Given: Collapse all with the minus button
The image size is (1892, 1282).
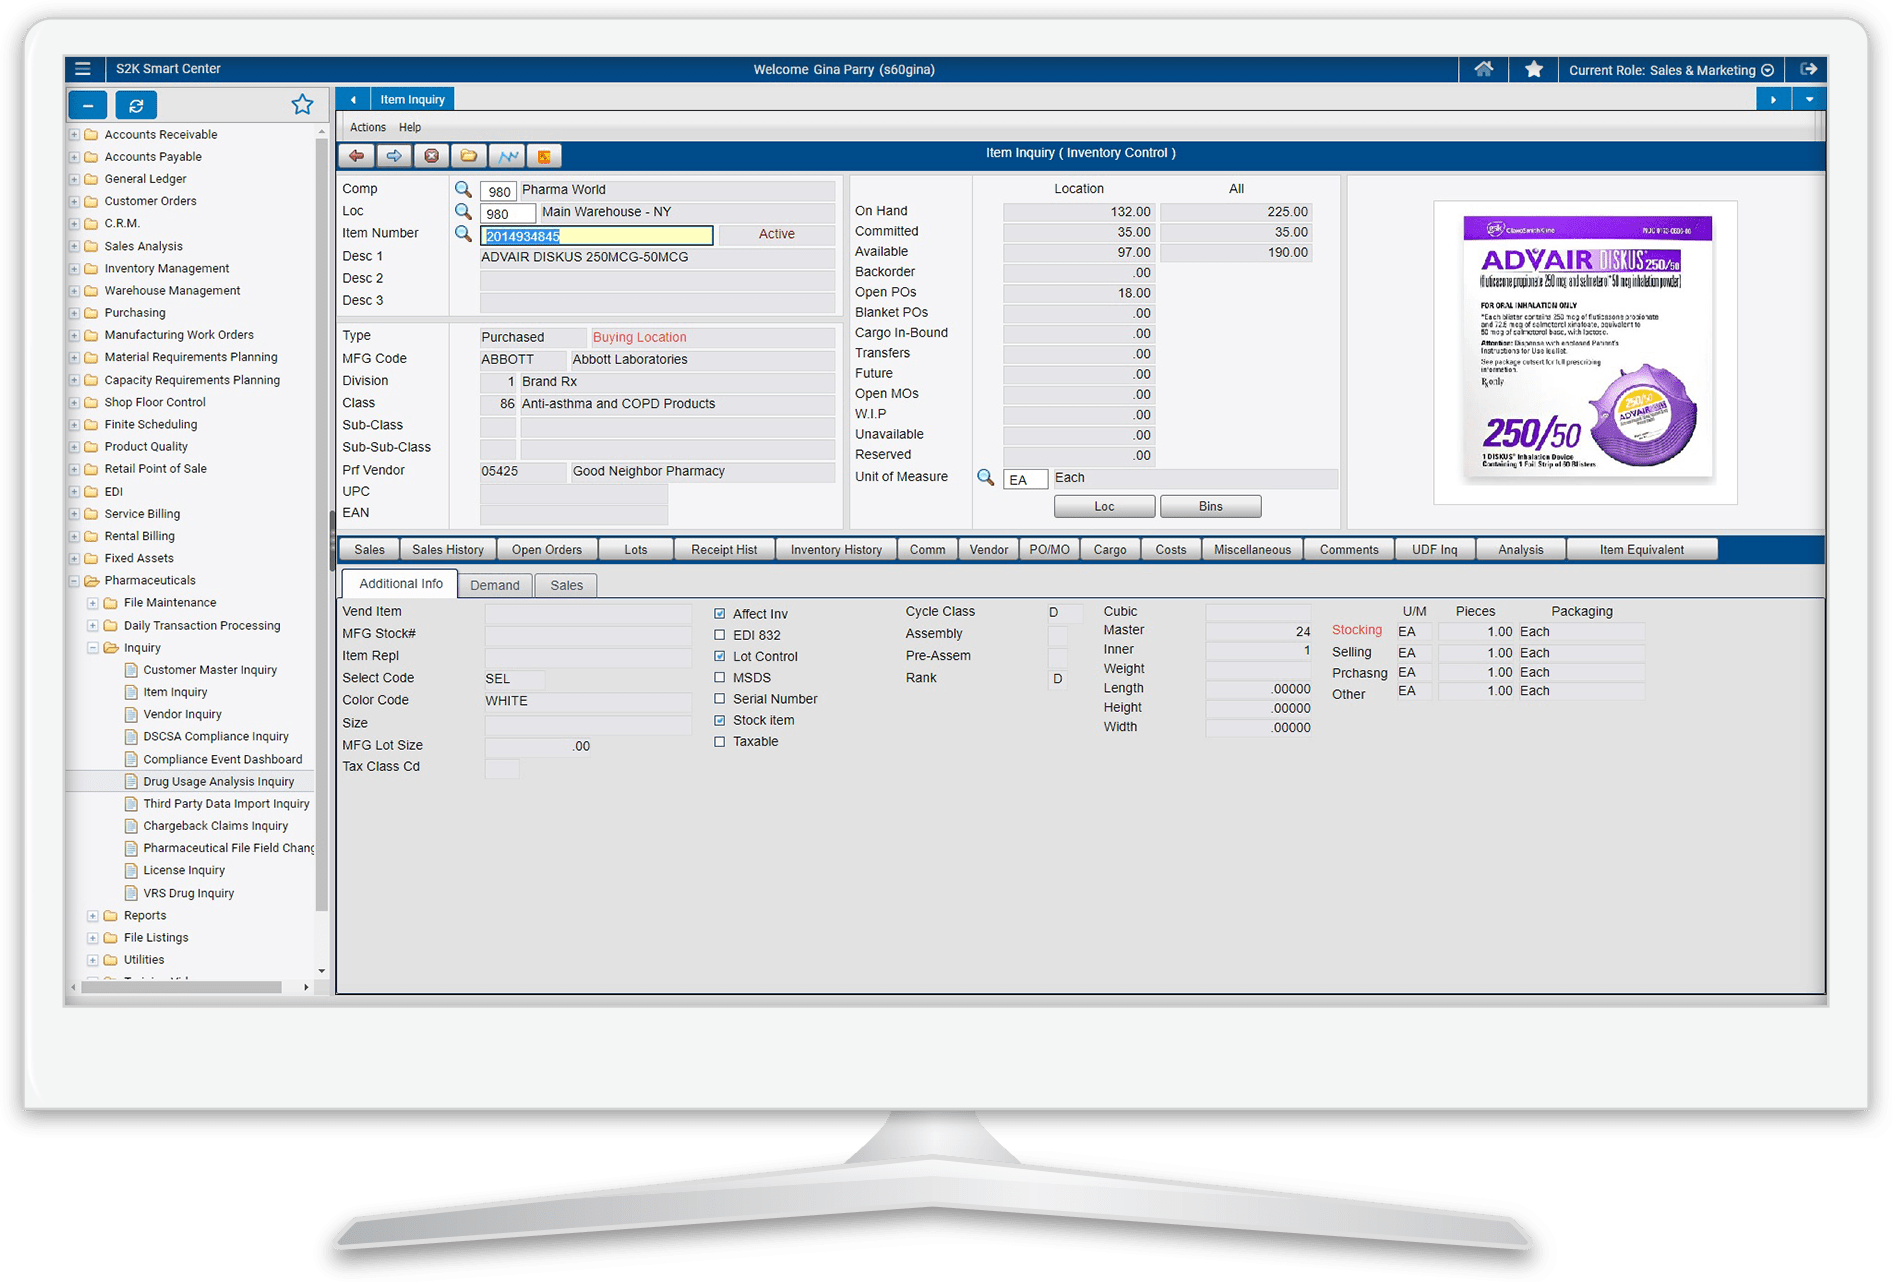Looking at the screenshot, I should pos(88,105).
